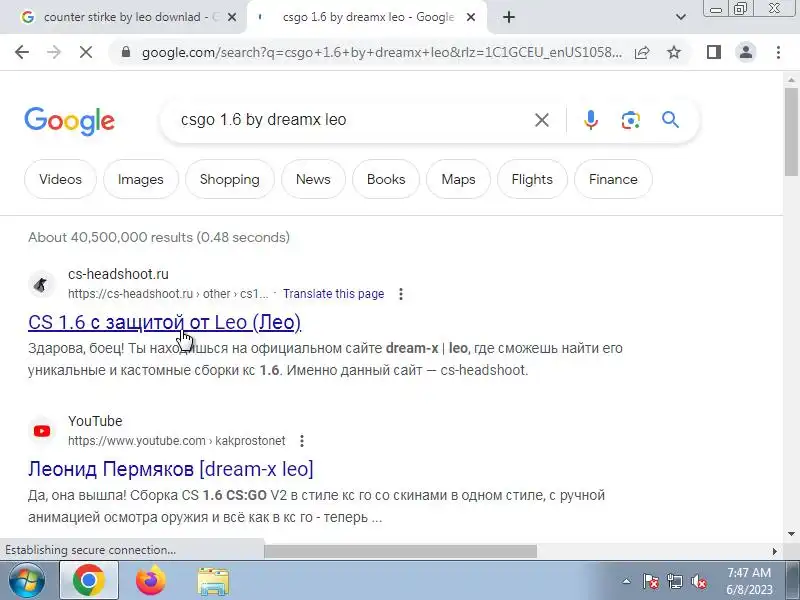The width and height of the screenshot is (800, 600).
Task: Open Windows Explorer from taskbar
Action: pyautogui.click(x=213, y=581)
